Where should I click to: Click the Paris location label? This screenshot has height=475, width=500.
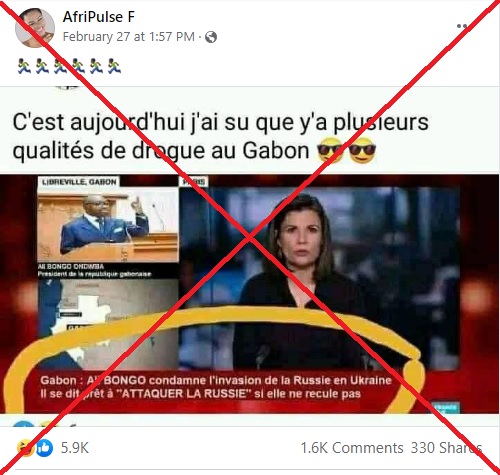[194, 182]
